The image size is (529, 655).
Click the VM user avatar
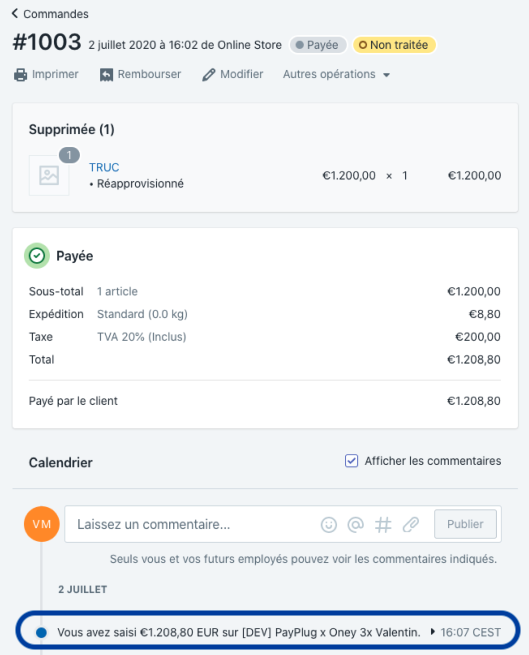42,524
